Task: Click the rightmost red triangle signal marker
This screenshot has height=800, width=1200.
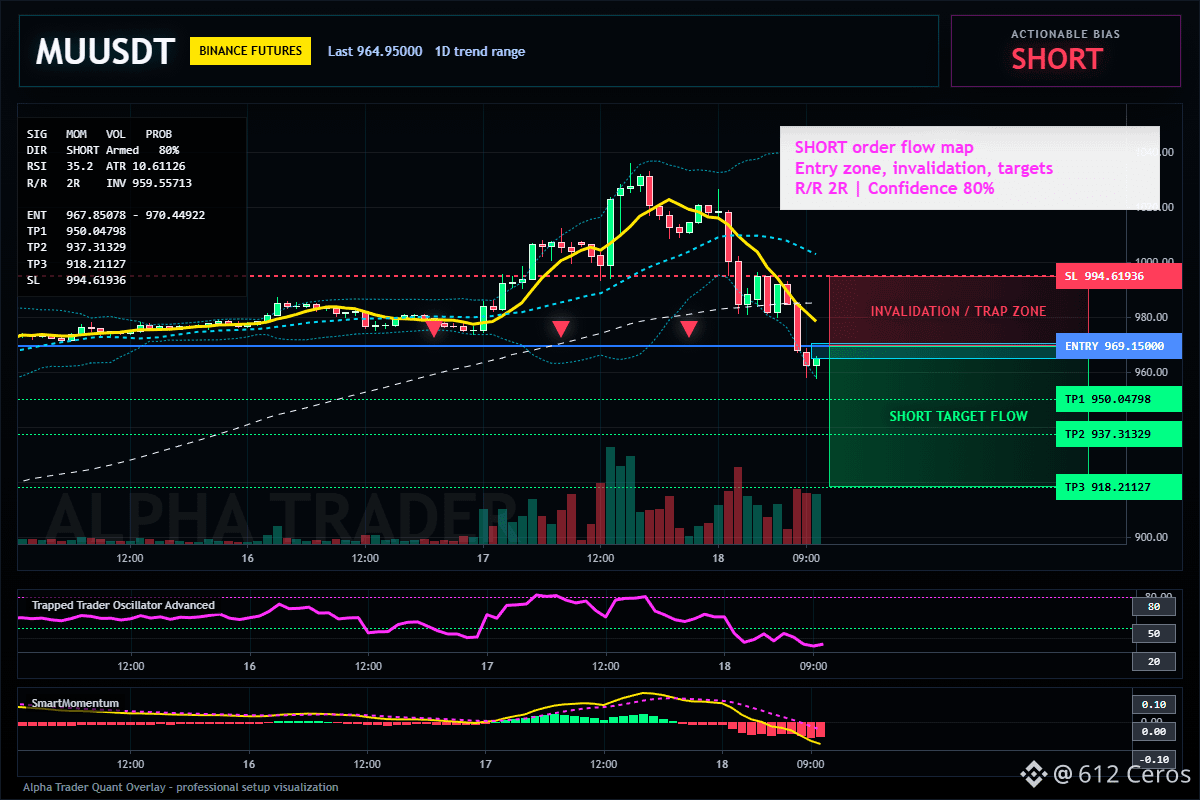Action: tap(689, 327)
